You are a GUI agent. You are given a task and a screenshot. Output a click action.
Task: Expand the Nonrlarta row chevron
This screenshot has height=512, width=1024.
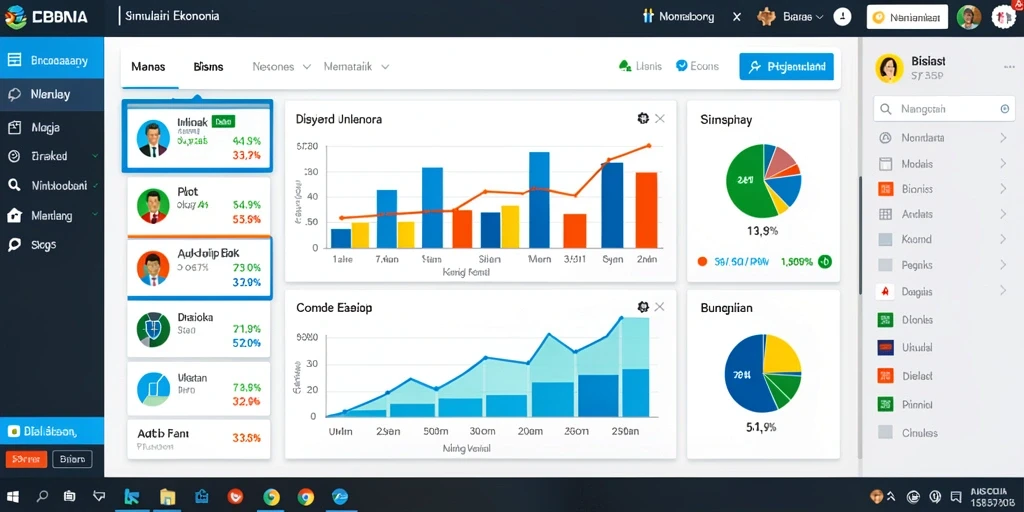(x=1003, y=138)
